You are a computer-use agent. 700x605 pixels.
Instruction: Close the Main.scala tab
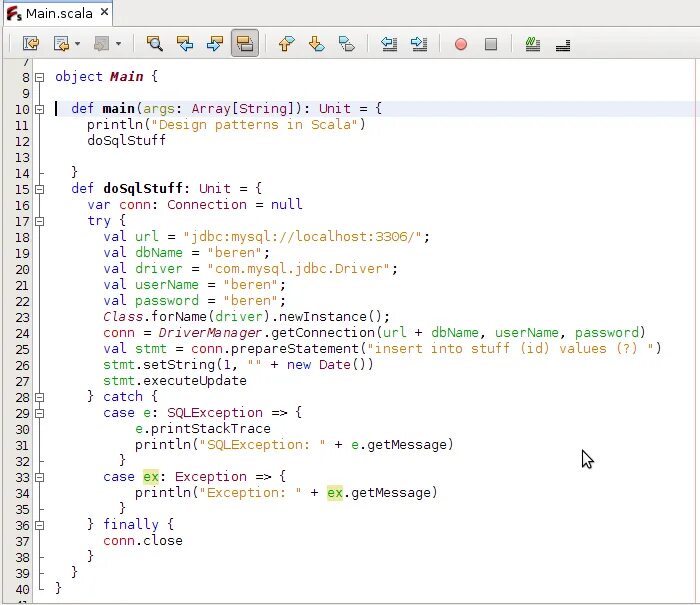click(x=104, y=12)
